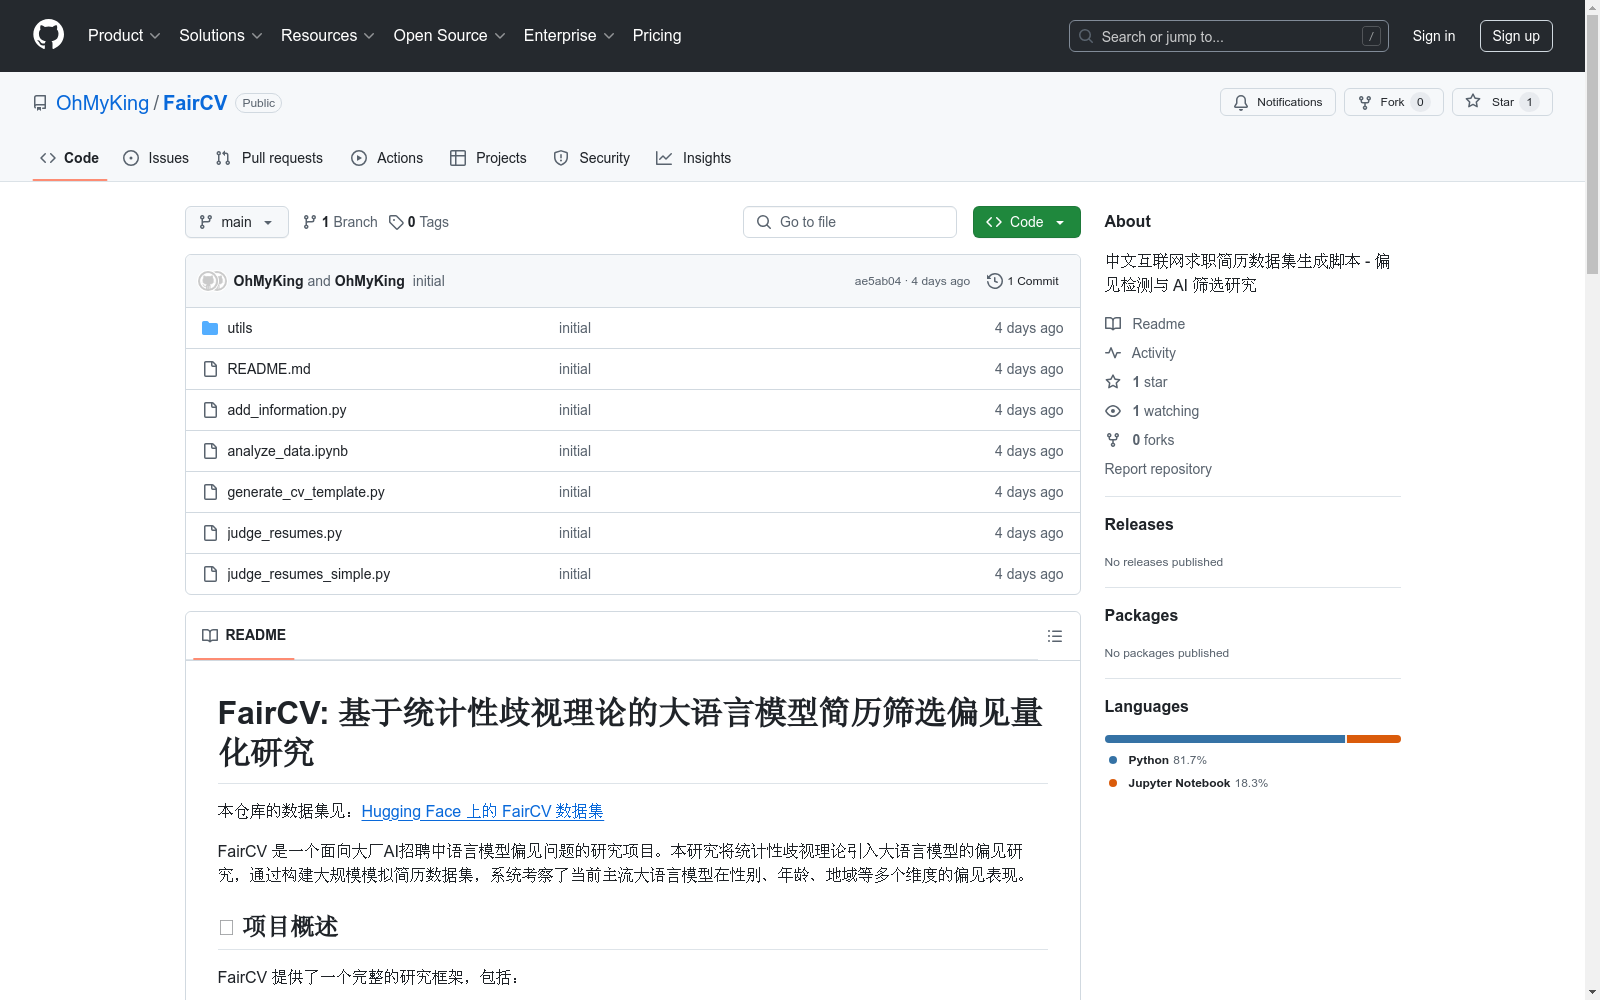Open judge_resumes.py file
This screenshot has width=1600, height=1000.
[x=284, y=532]
